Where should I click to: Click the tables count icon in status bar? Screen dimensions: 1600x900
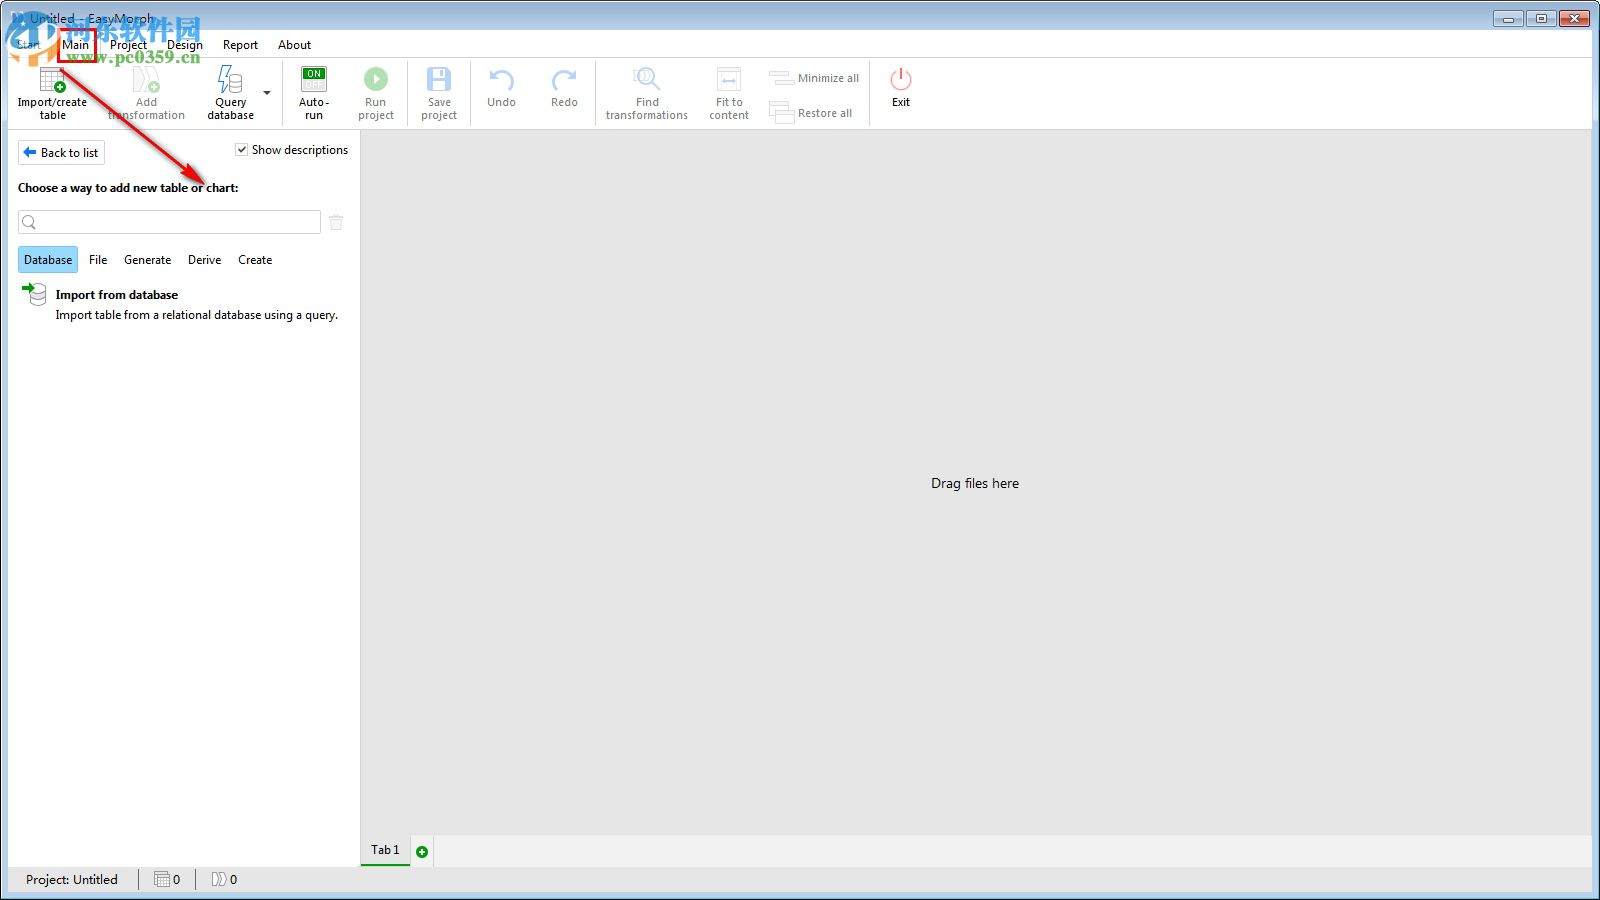click(x=161, y=880)
